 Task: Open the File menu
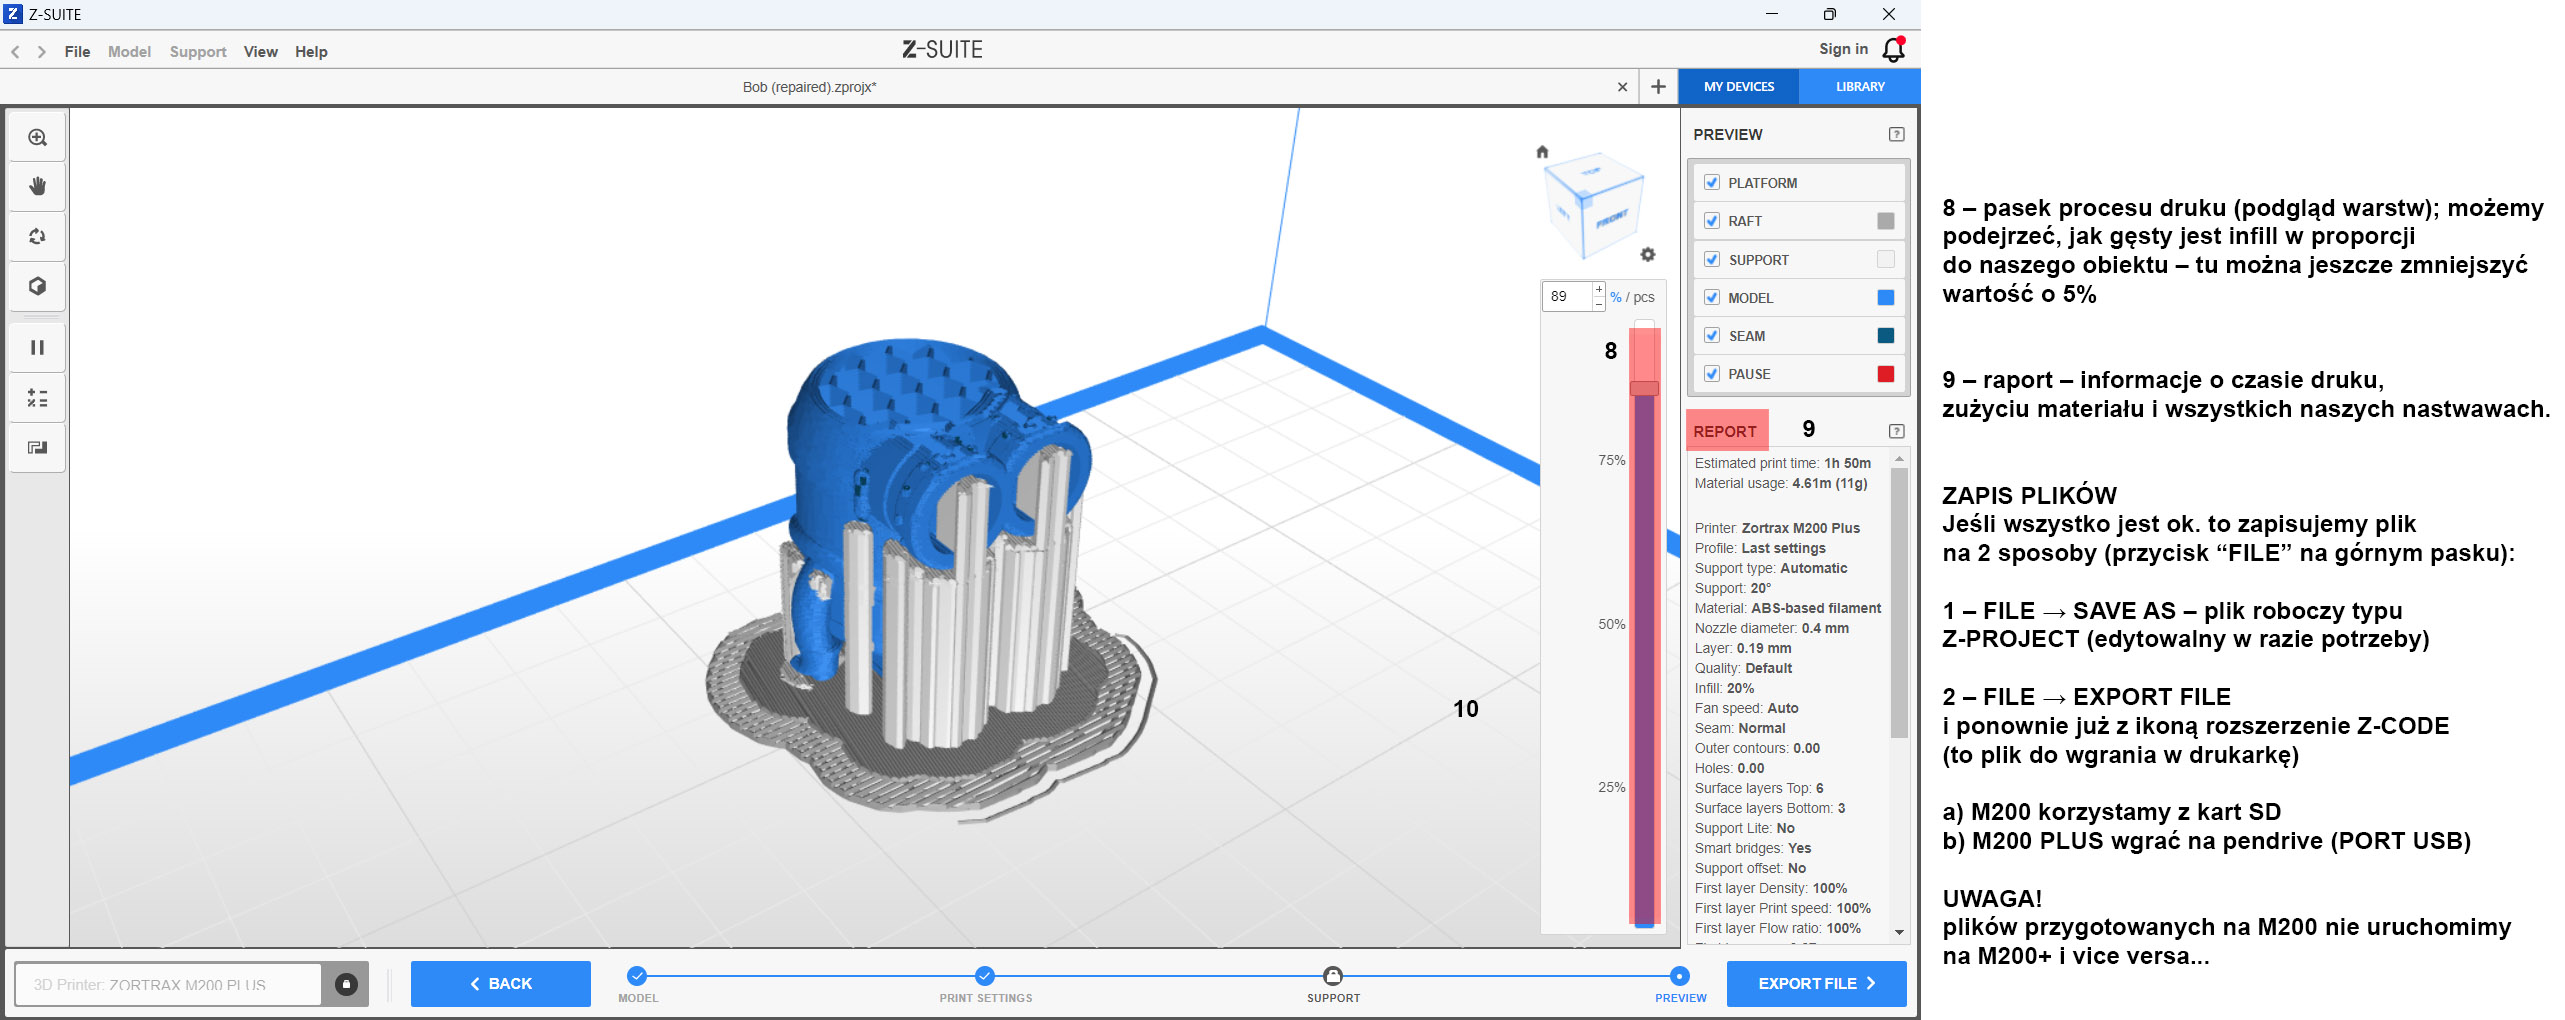click(77, 52)
